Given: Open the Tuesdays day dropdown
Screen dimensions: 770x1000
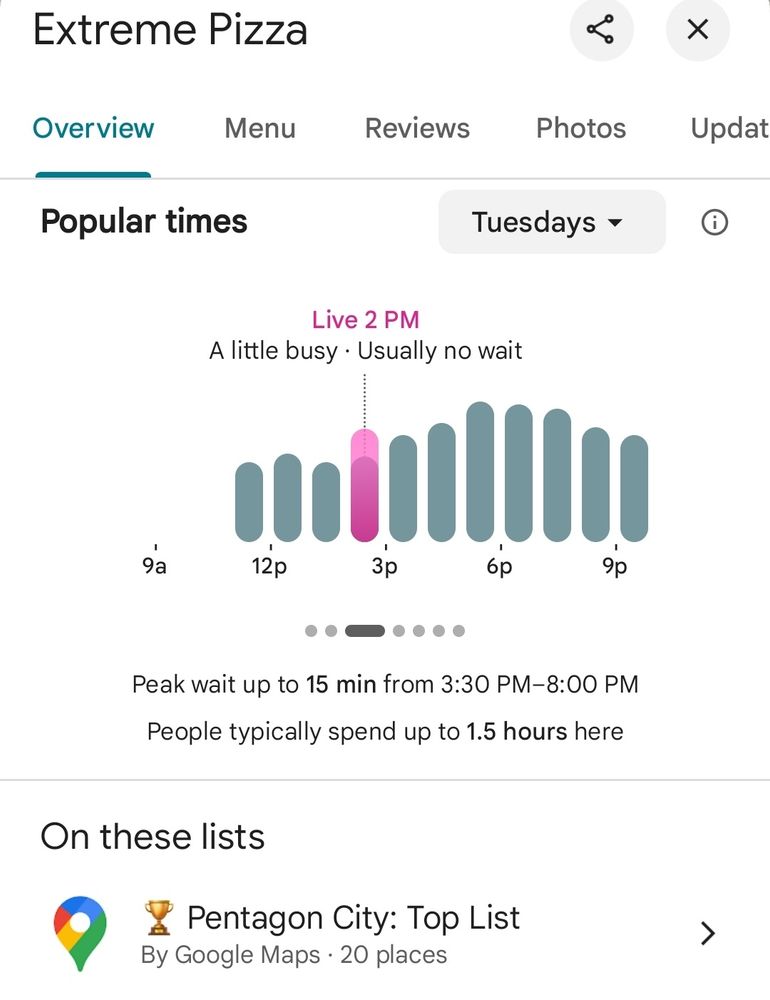Looking at the screenshot, I should [552, 222].
